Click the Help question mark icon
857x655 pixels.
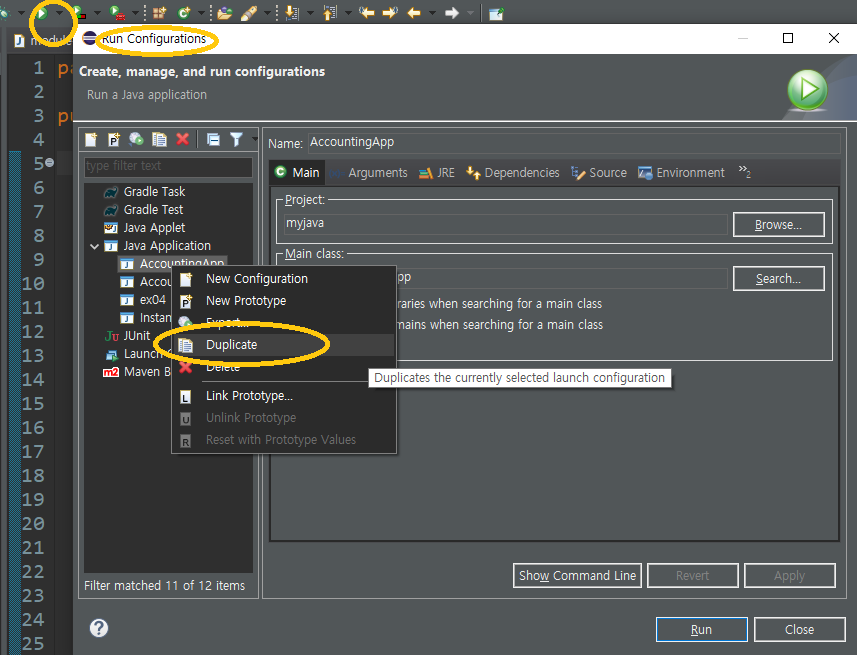pos(99,628)
